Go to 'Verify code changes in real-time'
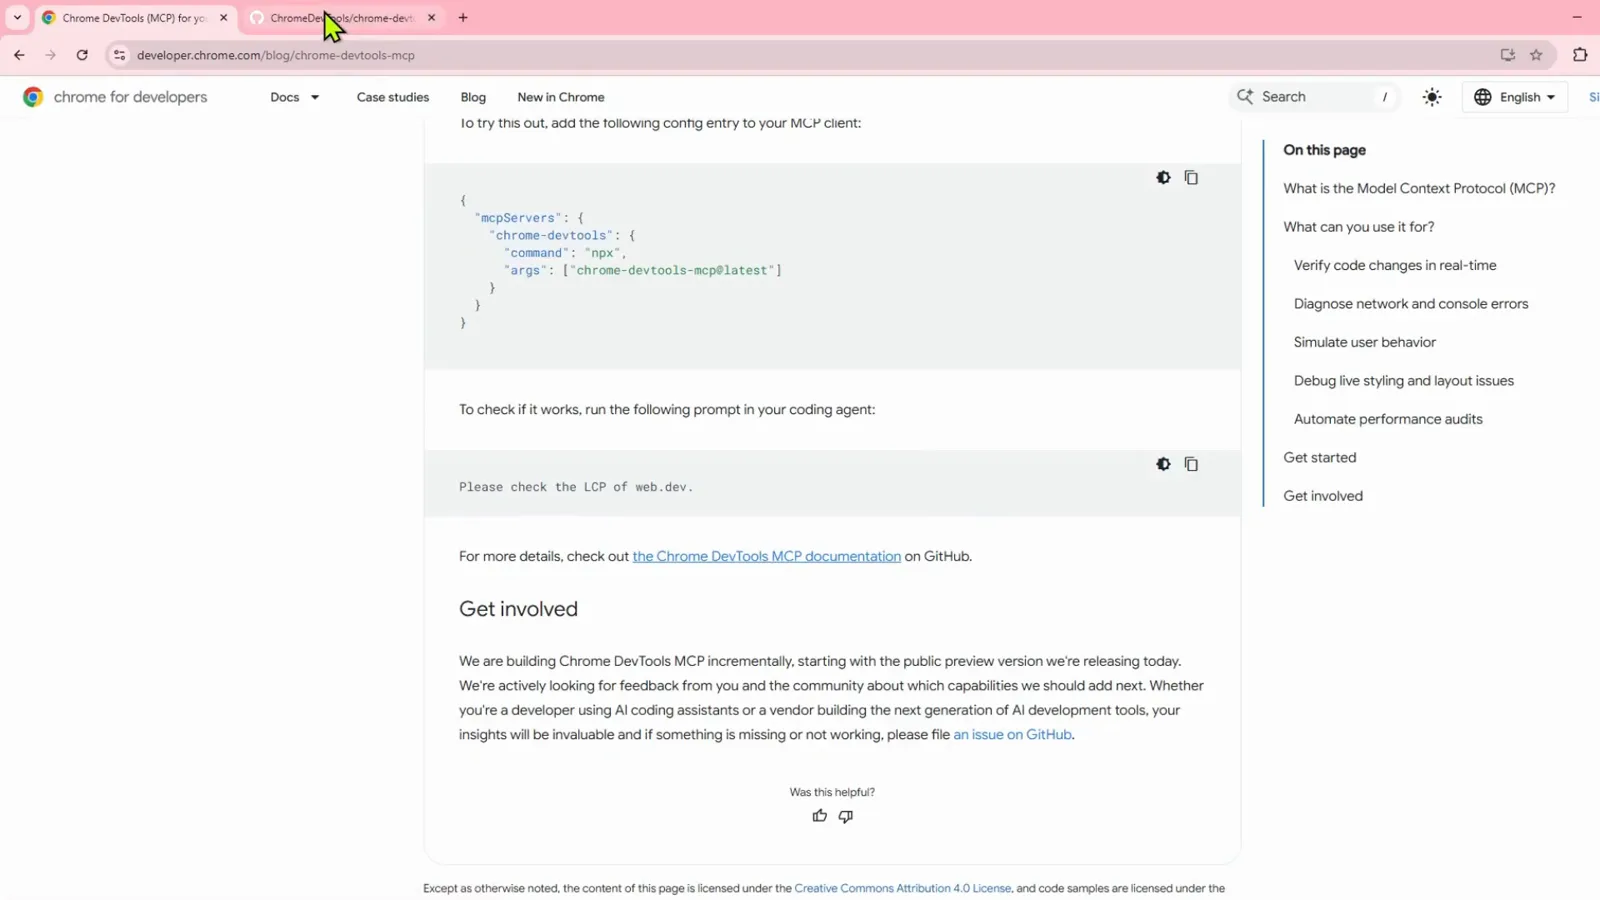1600x900 pixels. tap(1395, 265)
